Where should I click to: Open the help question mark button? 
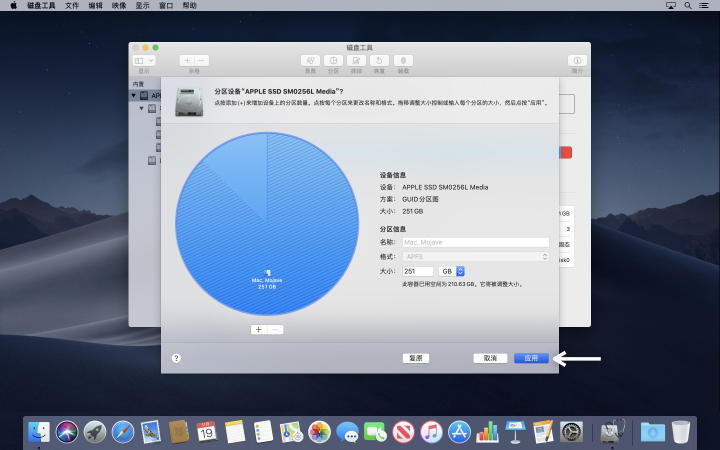176,358
